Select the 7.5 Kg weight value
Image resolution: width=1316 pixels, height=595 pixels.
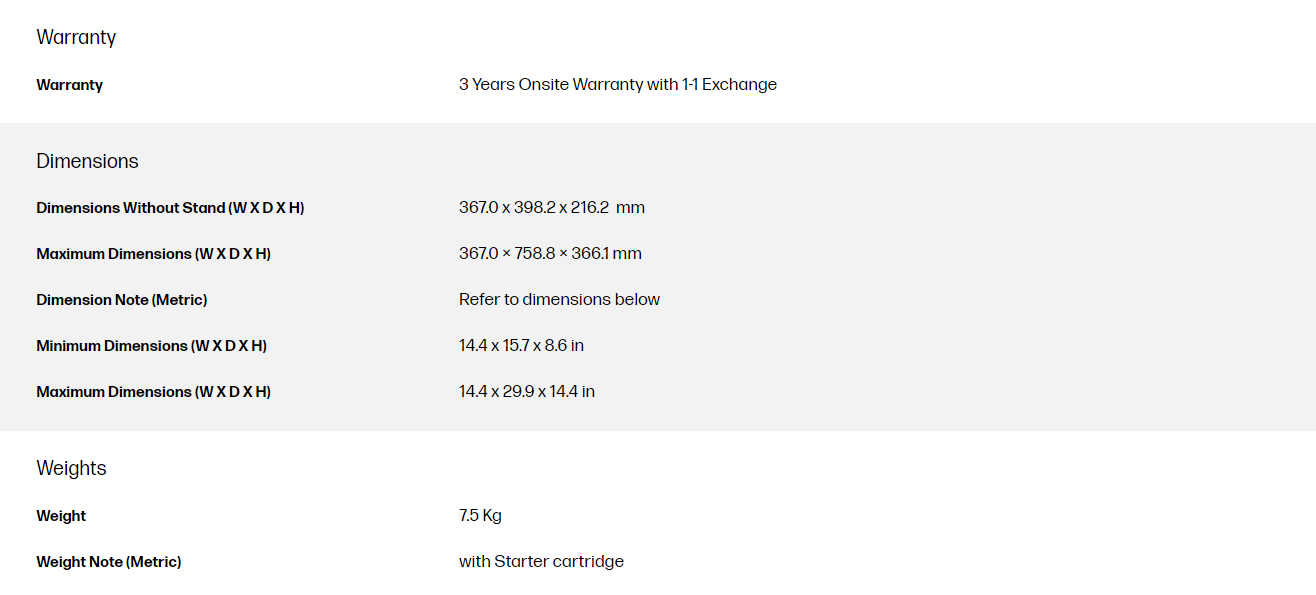(480, 516)
